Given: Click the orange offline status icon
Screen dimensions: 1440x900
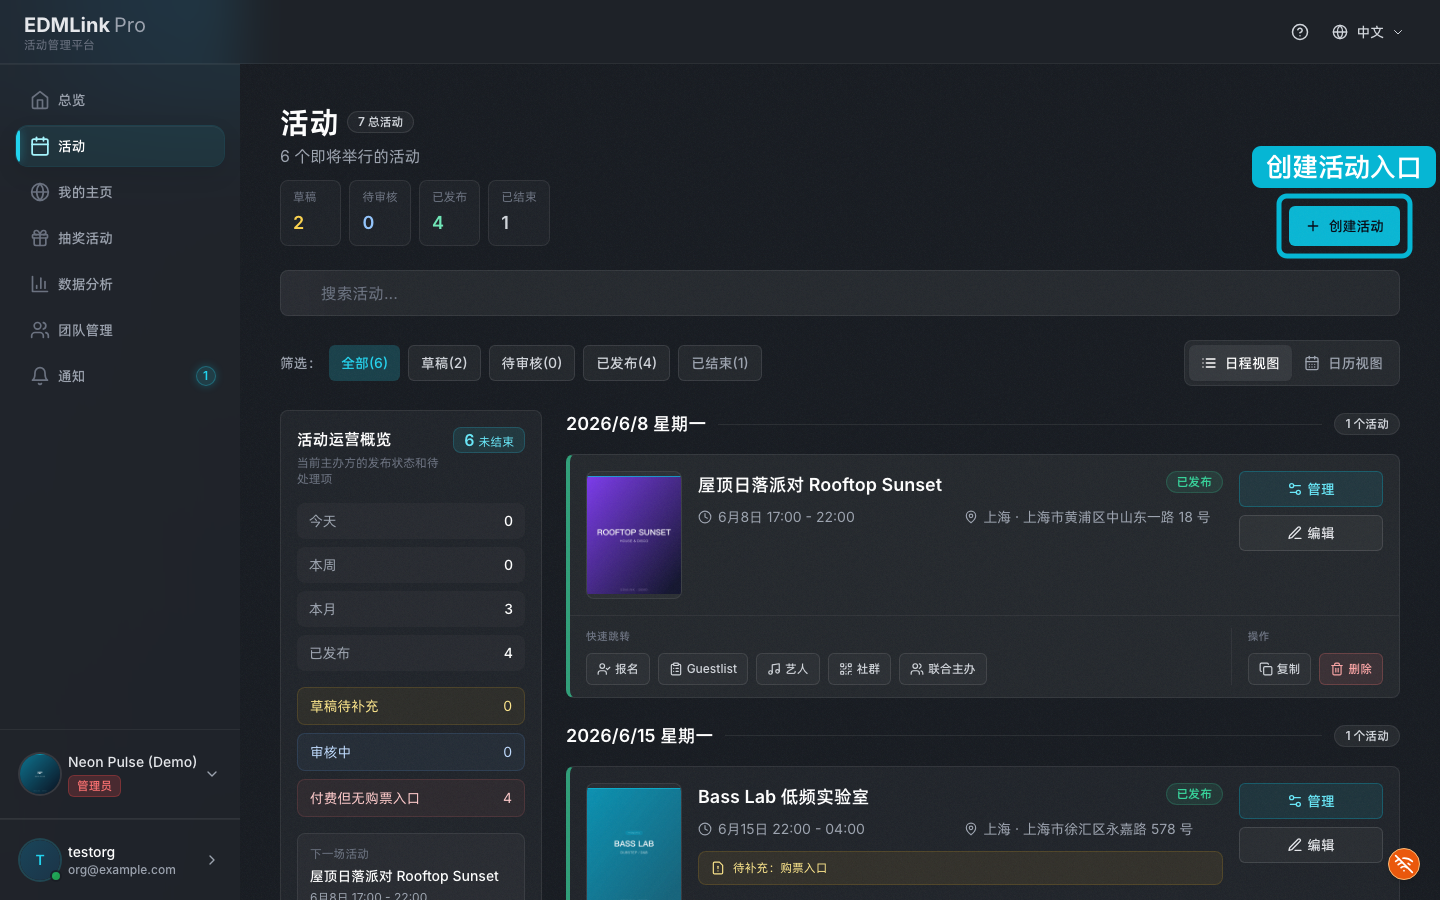Looking at the screenshot, I should (1404, 864).
